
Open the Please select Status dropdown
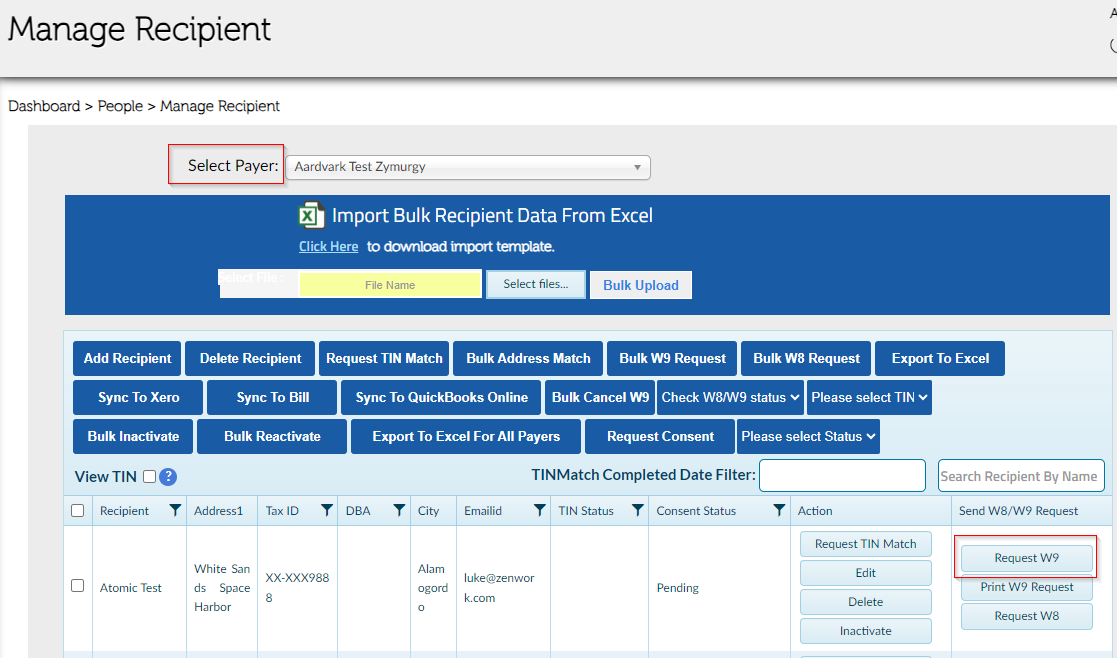click(808, 436)
